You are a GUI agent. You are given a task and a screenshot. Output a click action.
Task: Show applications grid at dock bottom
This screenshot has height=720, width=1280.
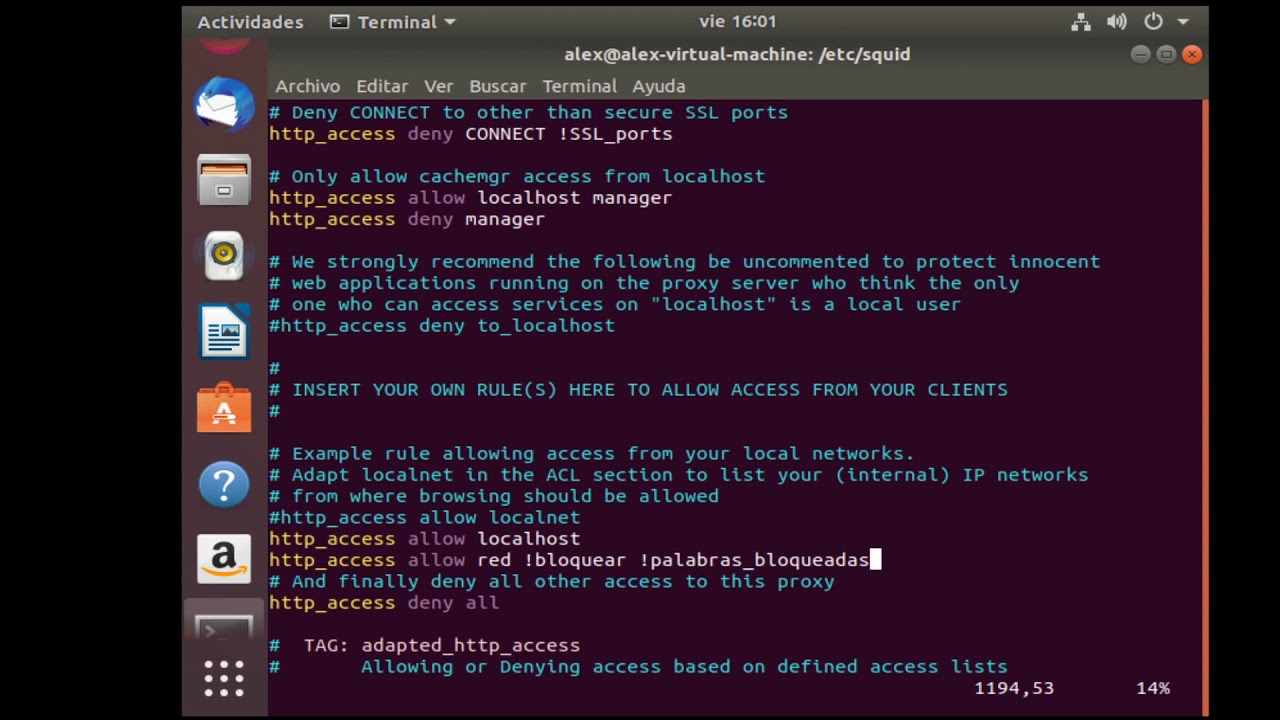point(224,678)
